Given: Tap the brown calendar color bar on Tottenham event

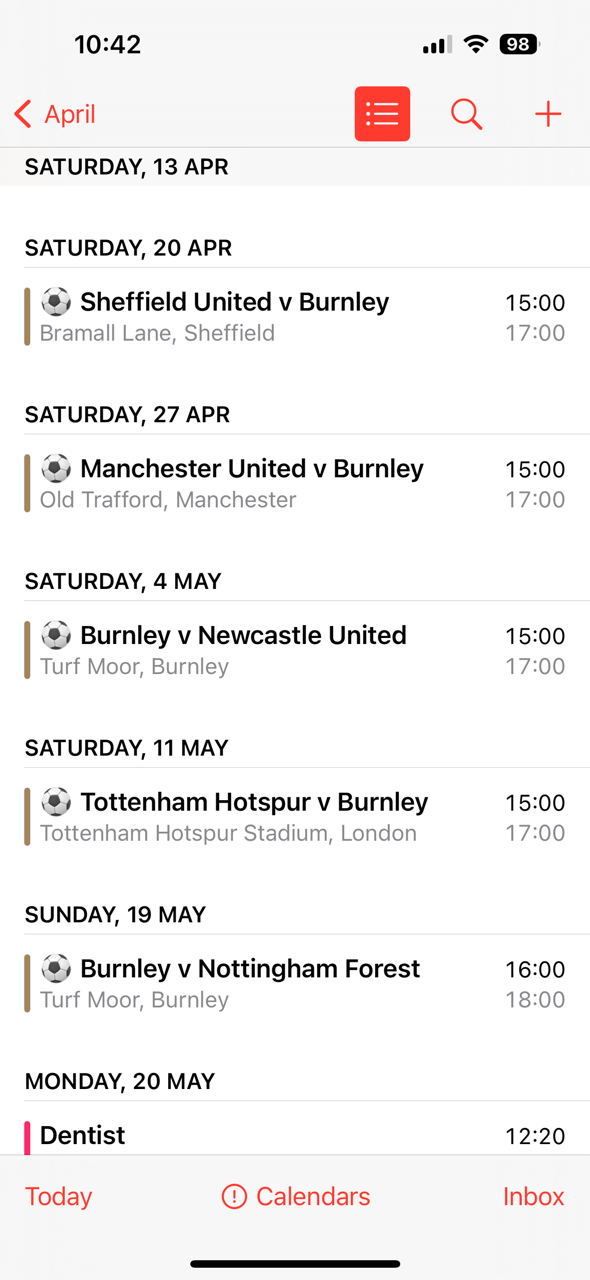Looking at the screenshot, I should (27, 817).
